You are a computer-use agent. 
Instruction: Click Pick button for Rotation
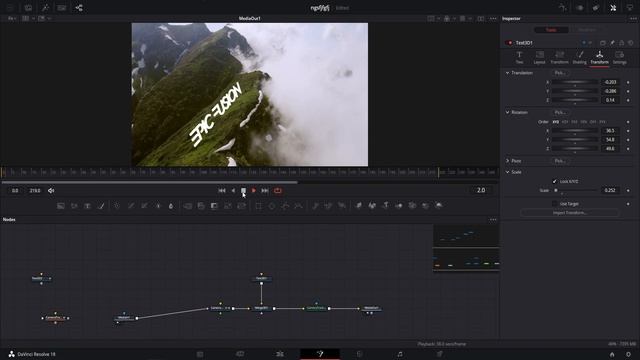tap(560, 112)
